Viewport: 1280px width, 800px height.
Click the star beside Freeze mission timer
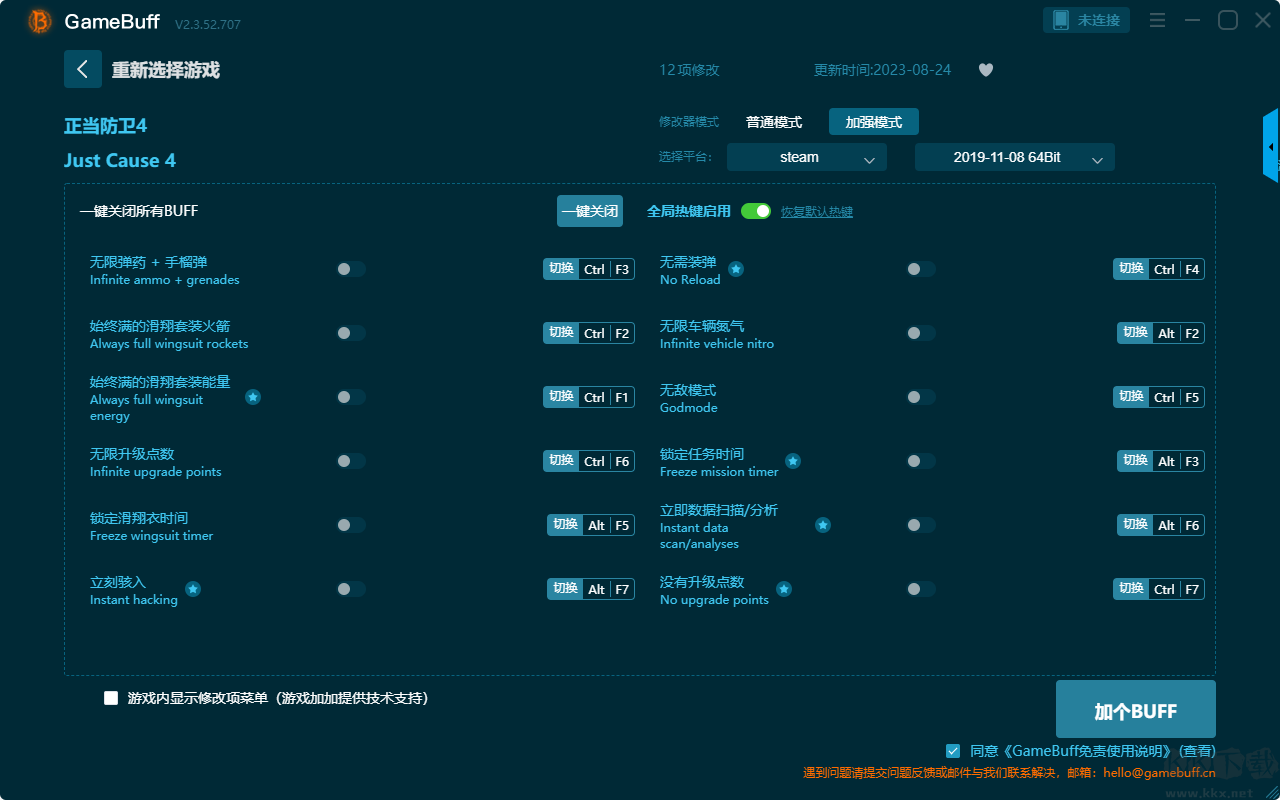(x=793, y=461)
